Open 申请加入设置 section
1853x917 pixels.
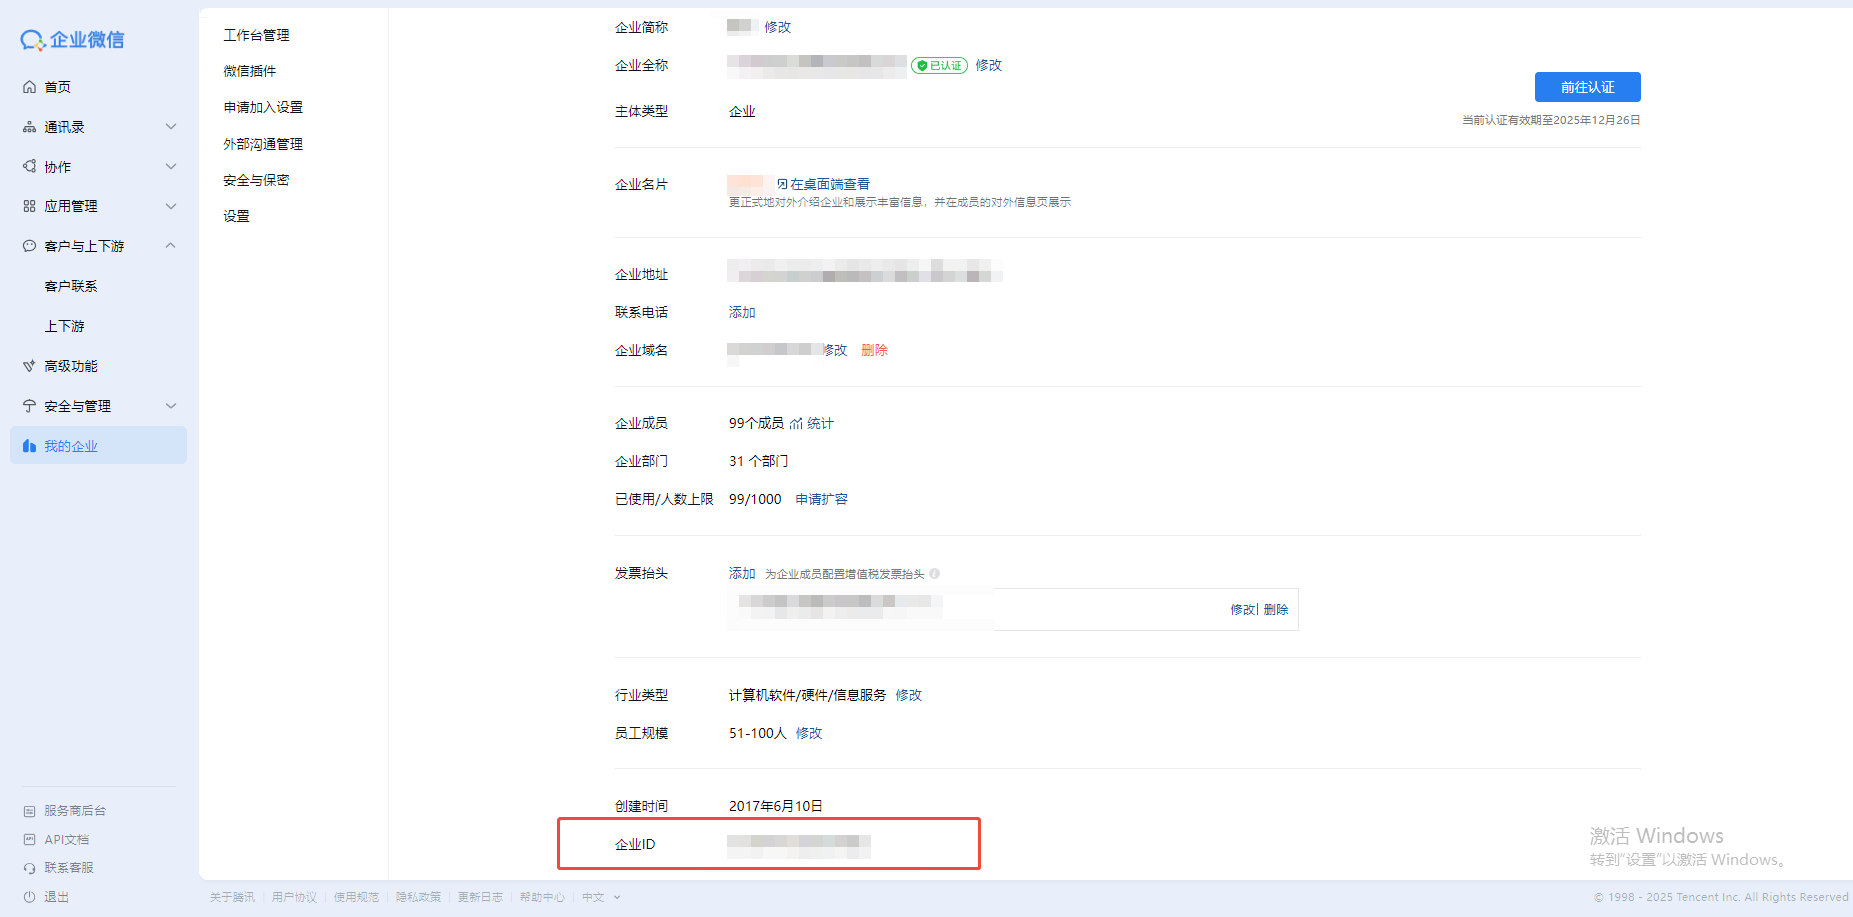(x=263, y=107)
